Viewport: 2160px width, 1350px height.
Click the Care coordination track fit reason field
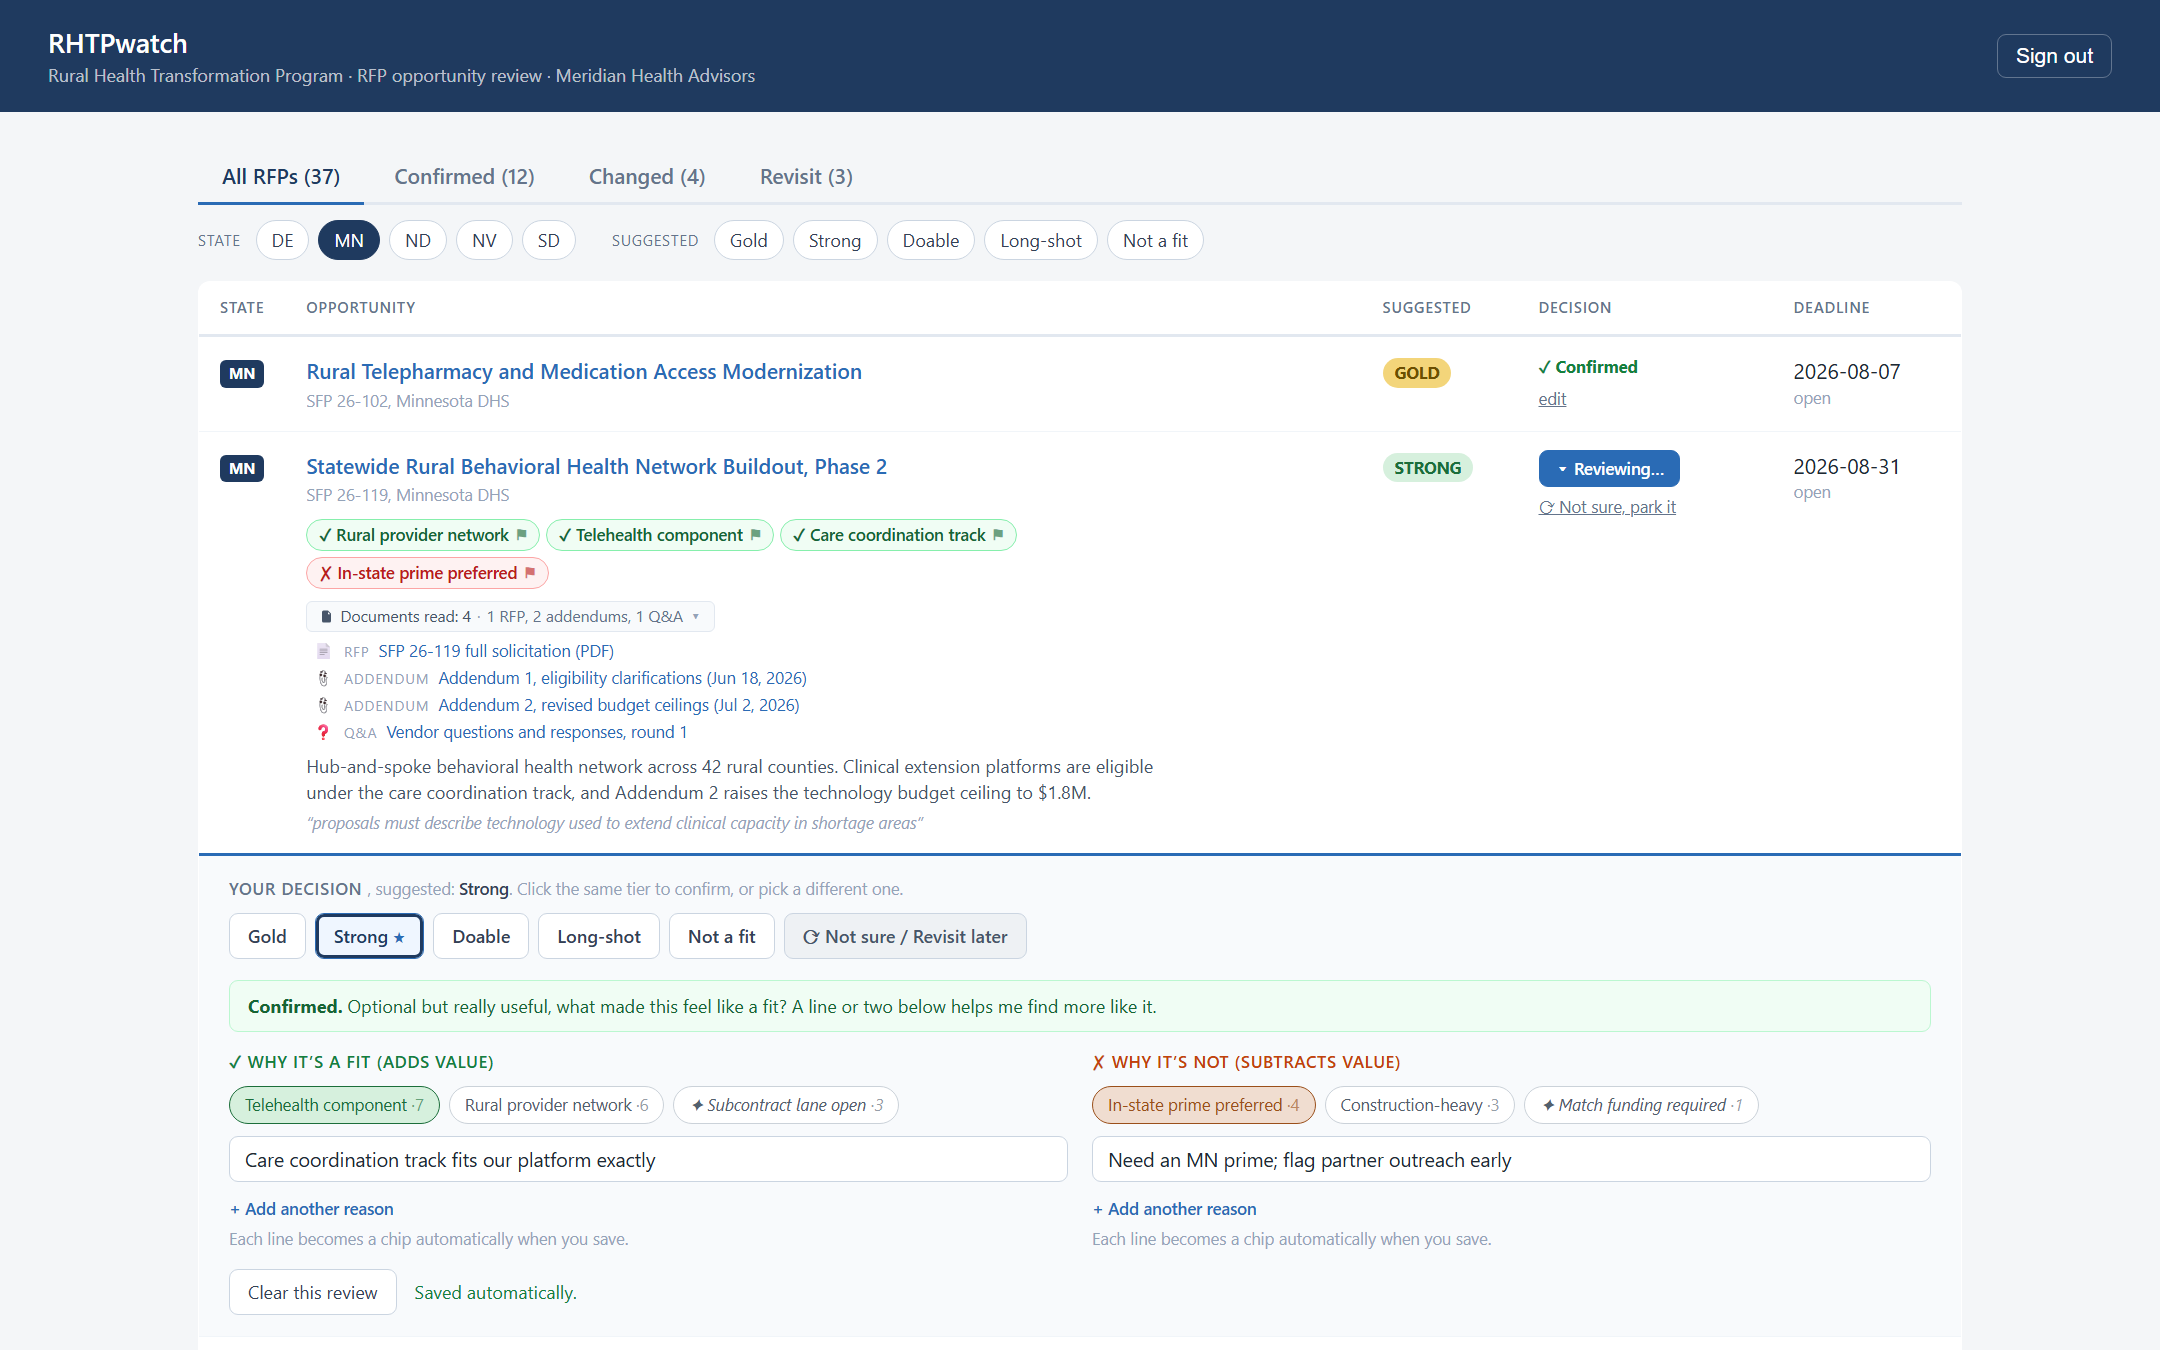point(648,1159)
